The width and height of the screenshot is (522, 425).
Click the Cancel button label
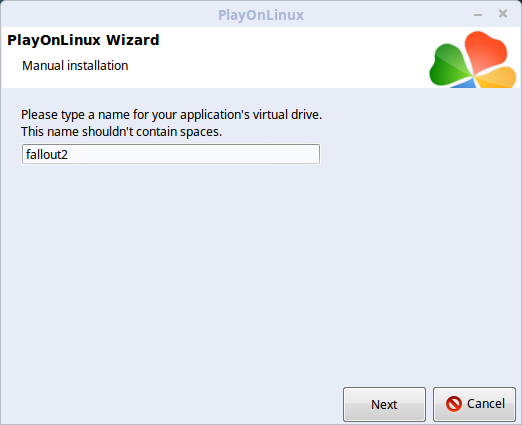[486, 404]
